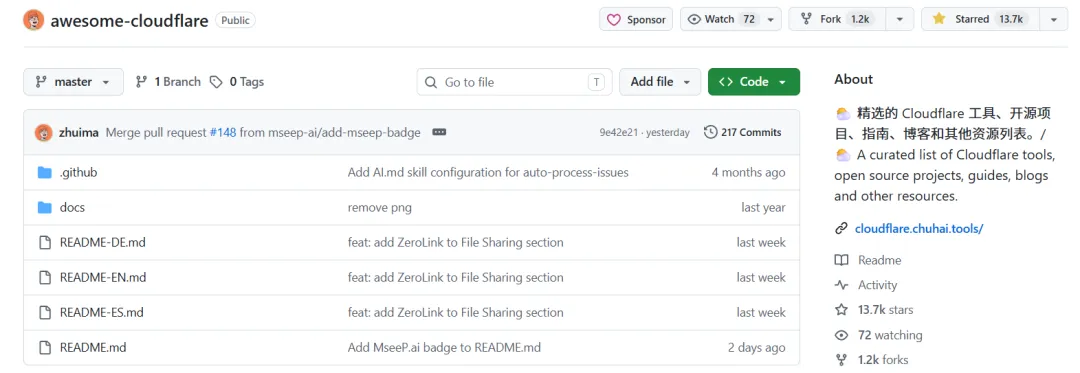Click the Readme book icon
The height and width of the screenshot is (373, 1080).
click(841, 260)
